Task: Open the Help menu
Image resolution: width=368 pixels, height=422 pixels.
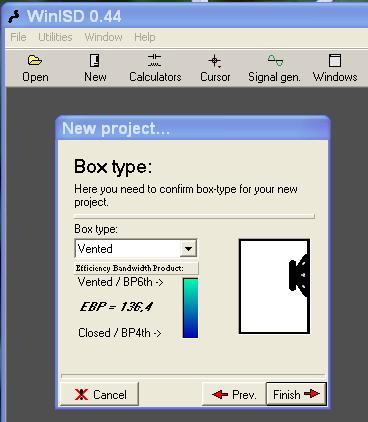Action: [x=145, y=37]
